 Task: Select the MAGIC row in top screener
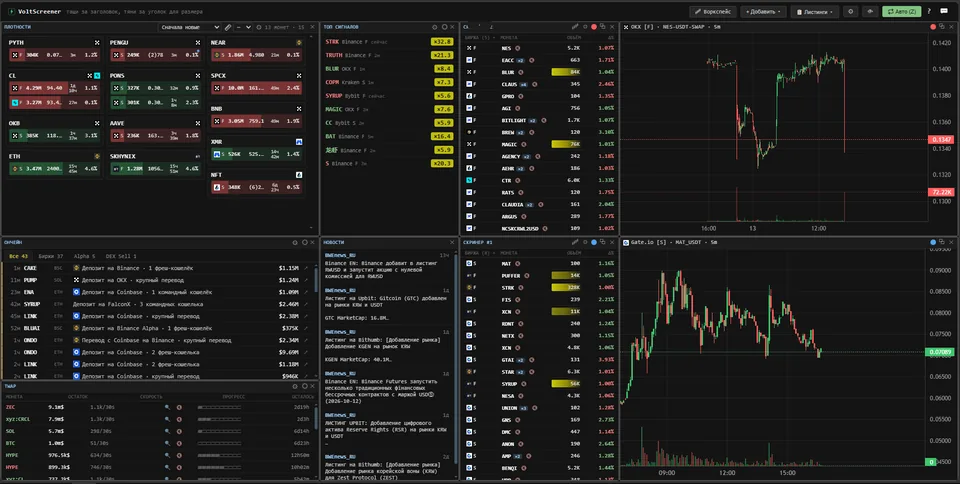coord(539,144)
